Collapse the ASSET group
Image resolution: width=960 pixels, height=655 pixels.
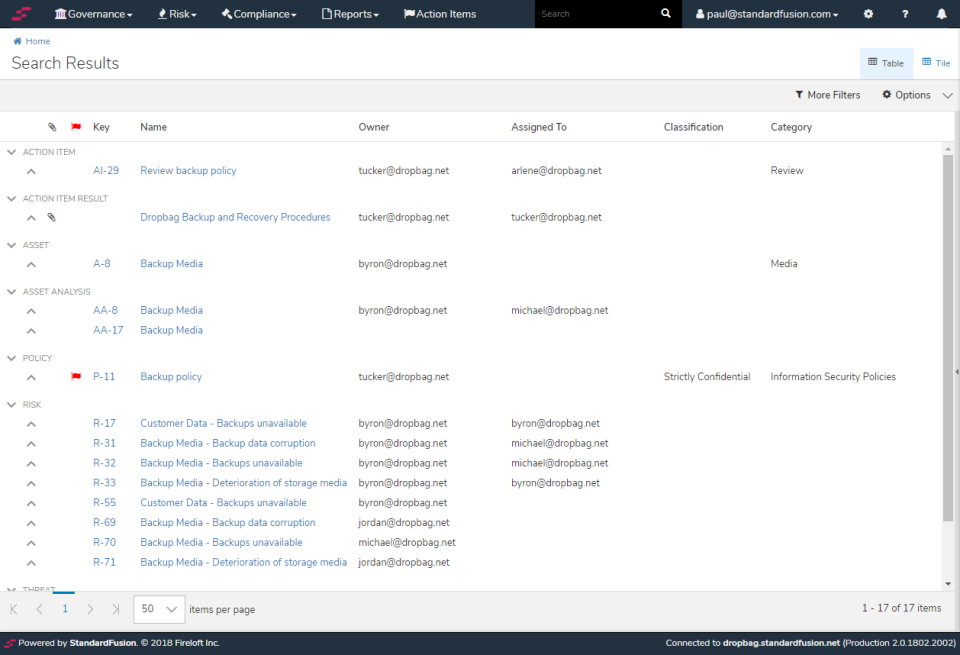pyautogui.click(x=11, y=245)
